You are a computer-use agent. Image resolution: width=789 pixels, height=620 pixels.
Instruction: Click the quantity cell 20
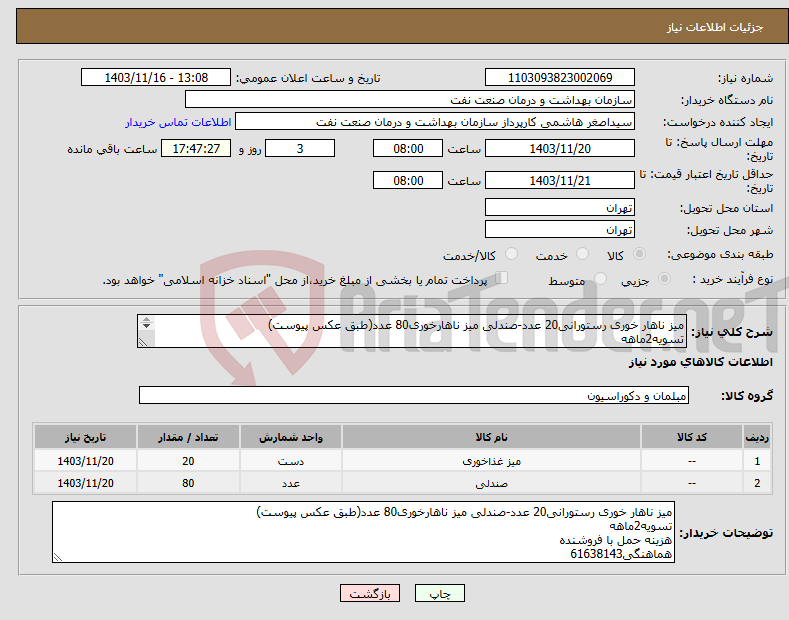click(188, 461)
